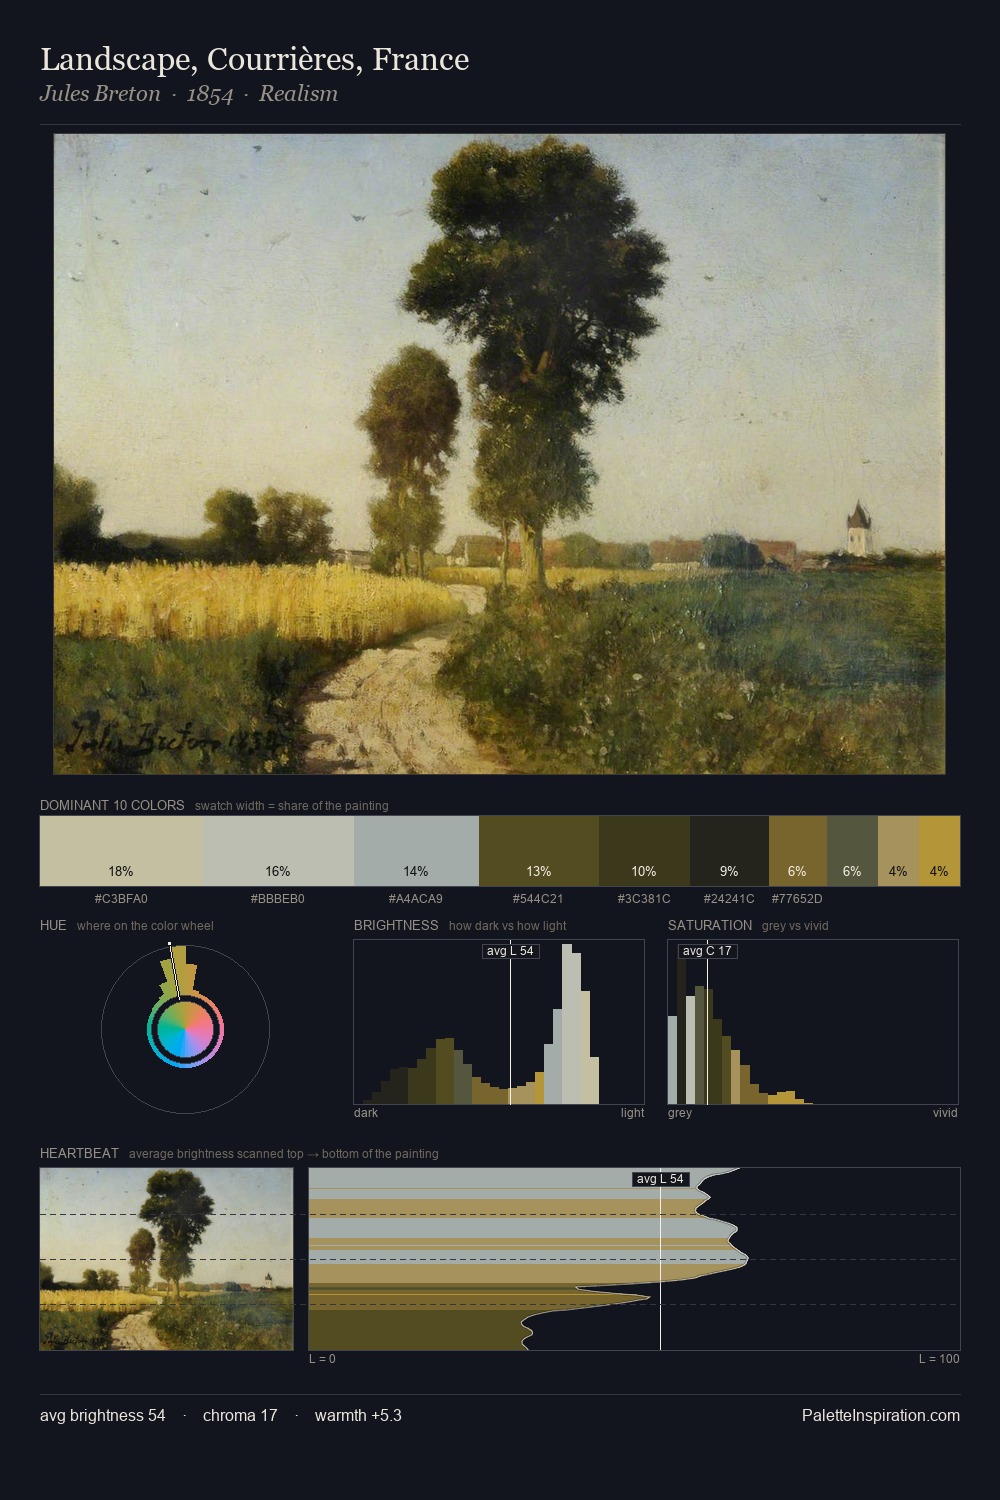Click the heartbeat brightness profile chart

tap(634, 1259)
